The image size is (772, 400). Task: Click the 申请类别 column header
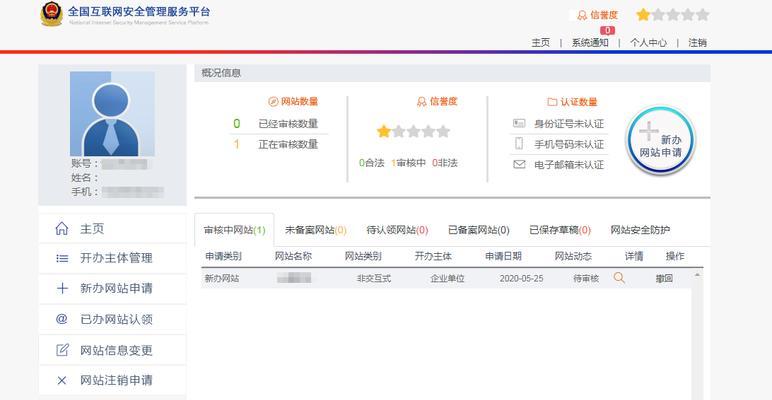coord(224,256)
